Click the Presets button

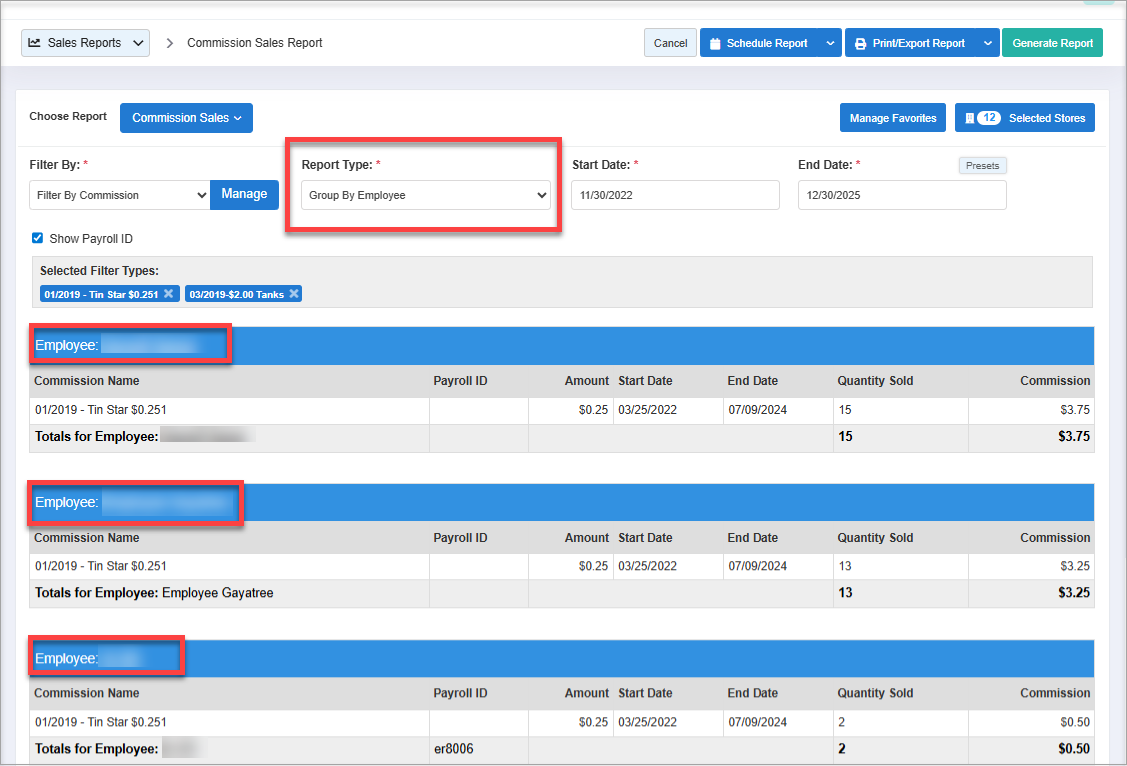(x=982, y=166)
